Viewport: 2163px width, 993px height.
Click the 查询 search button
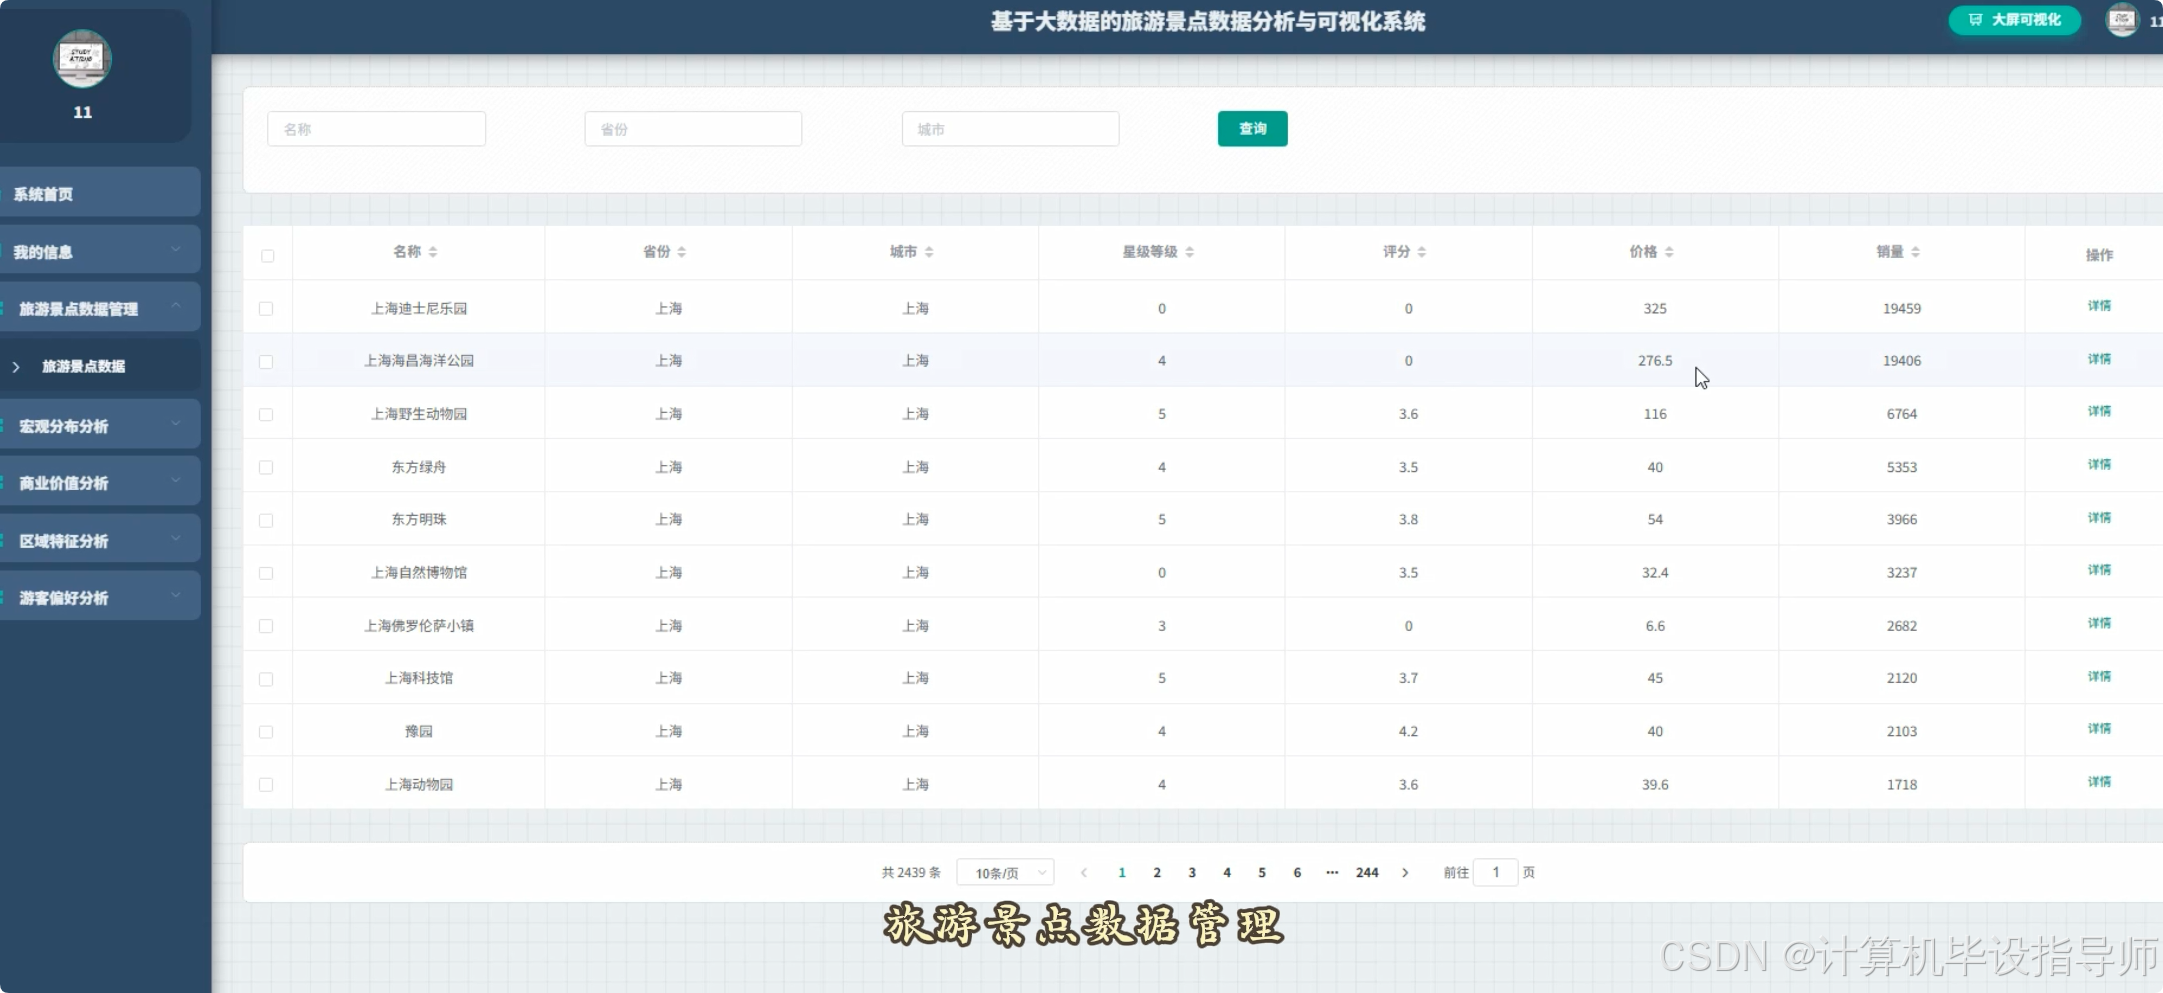tap(1252, 128)
